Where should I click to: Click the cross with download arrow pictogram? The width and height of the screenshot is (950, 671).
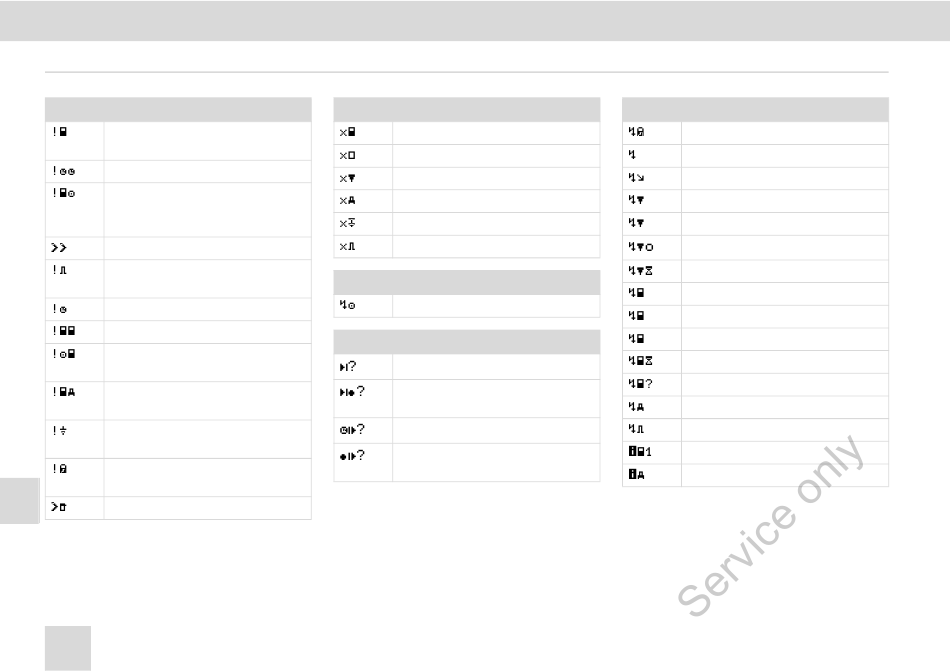point(347,223)
